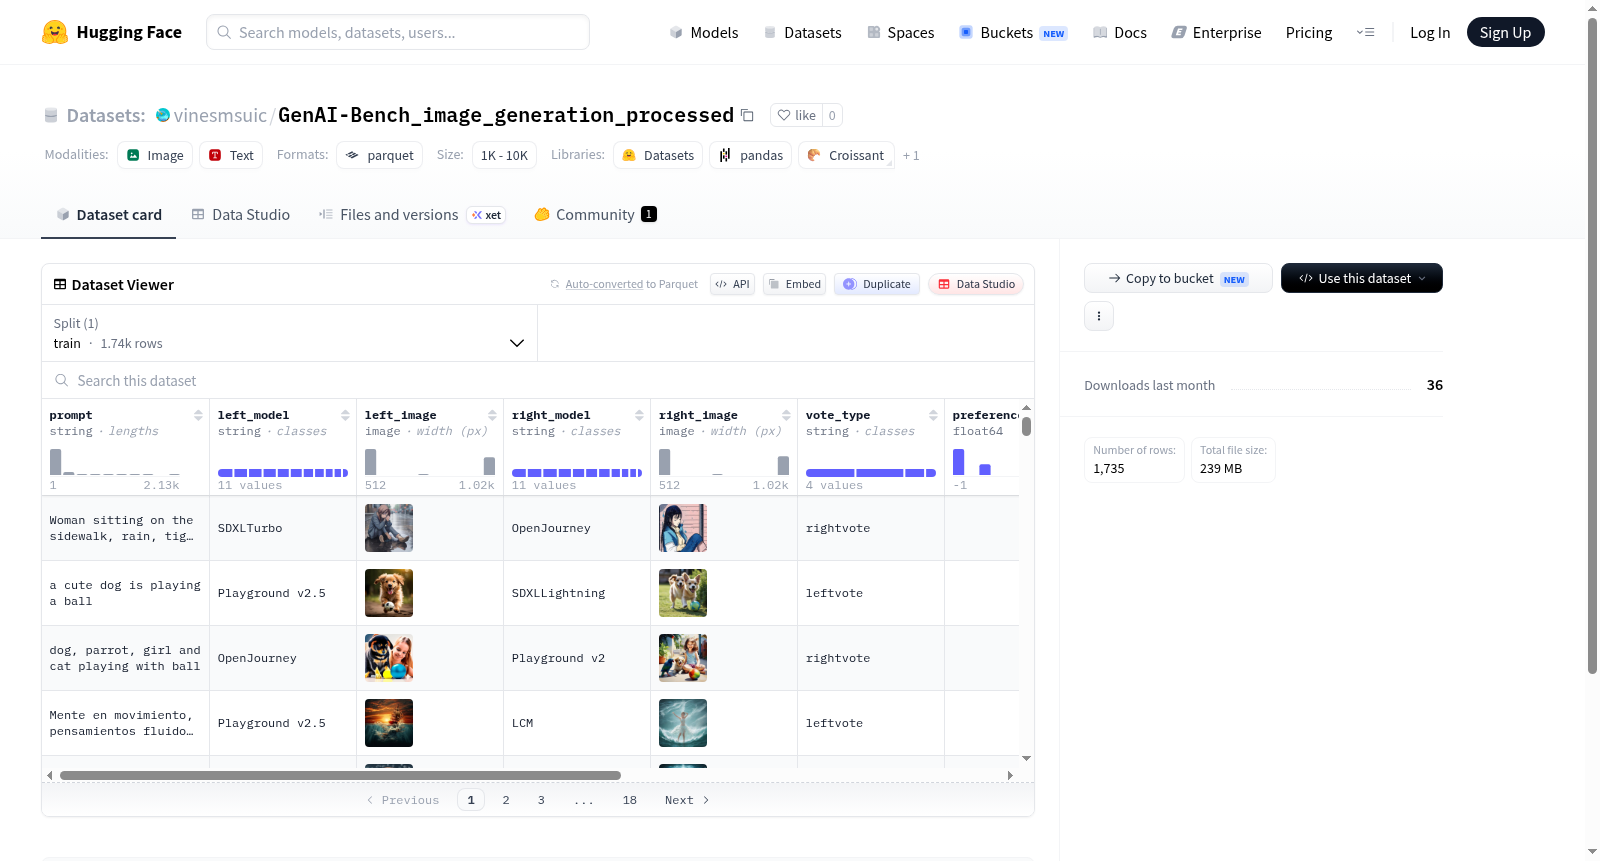Click the Dataset Viewer table icon

(x=60, y=285)
